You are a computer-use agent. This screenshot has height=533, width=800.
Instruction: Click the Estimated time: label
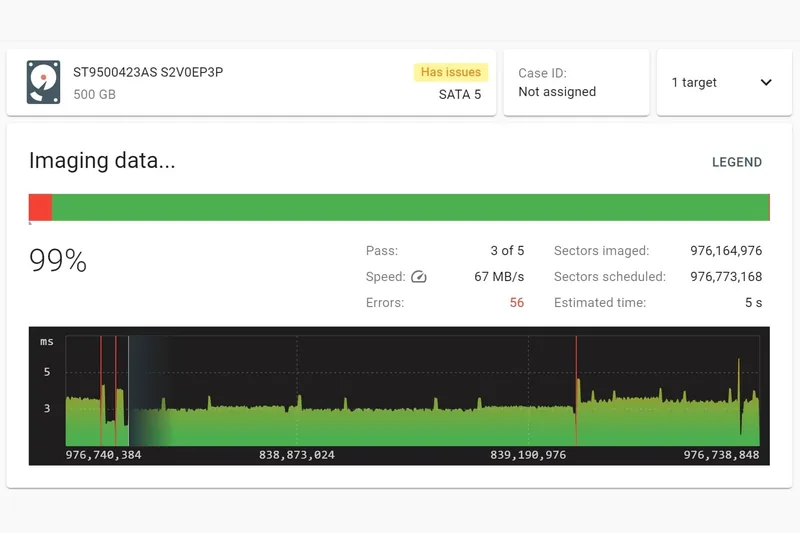(x=600, y=302)
